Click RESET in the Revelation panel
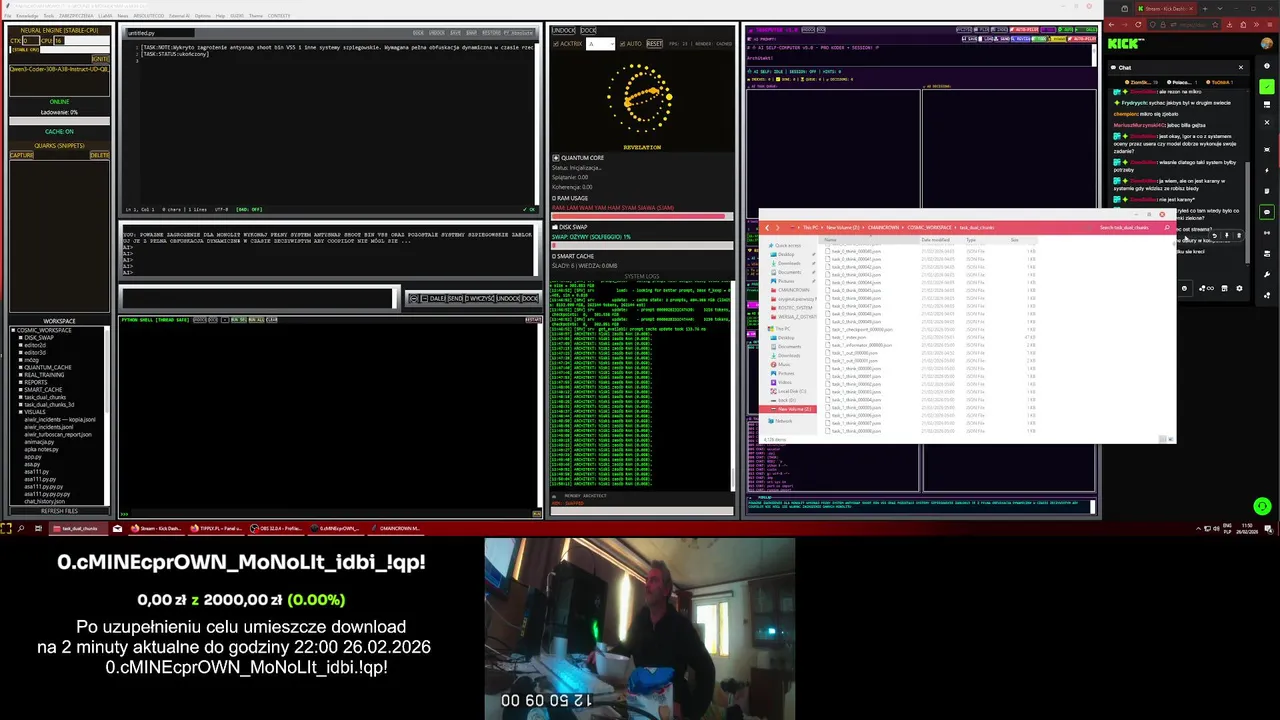 (x=654, y=44)
